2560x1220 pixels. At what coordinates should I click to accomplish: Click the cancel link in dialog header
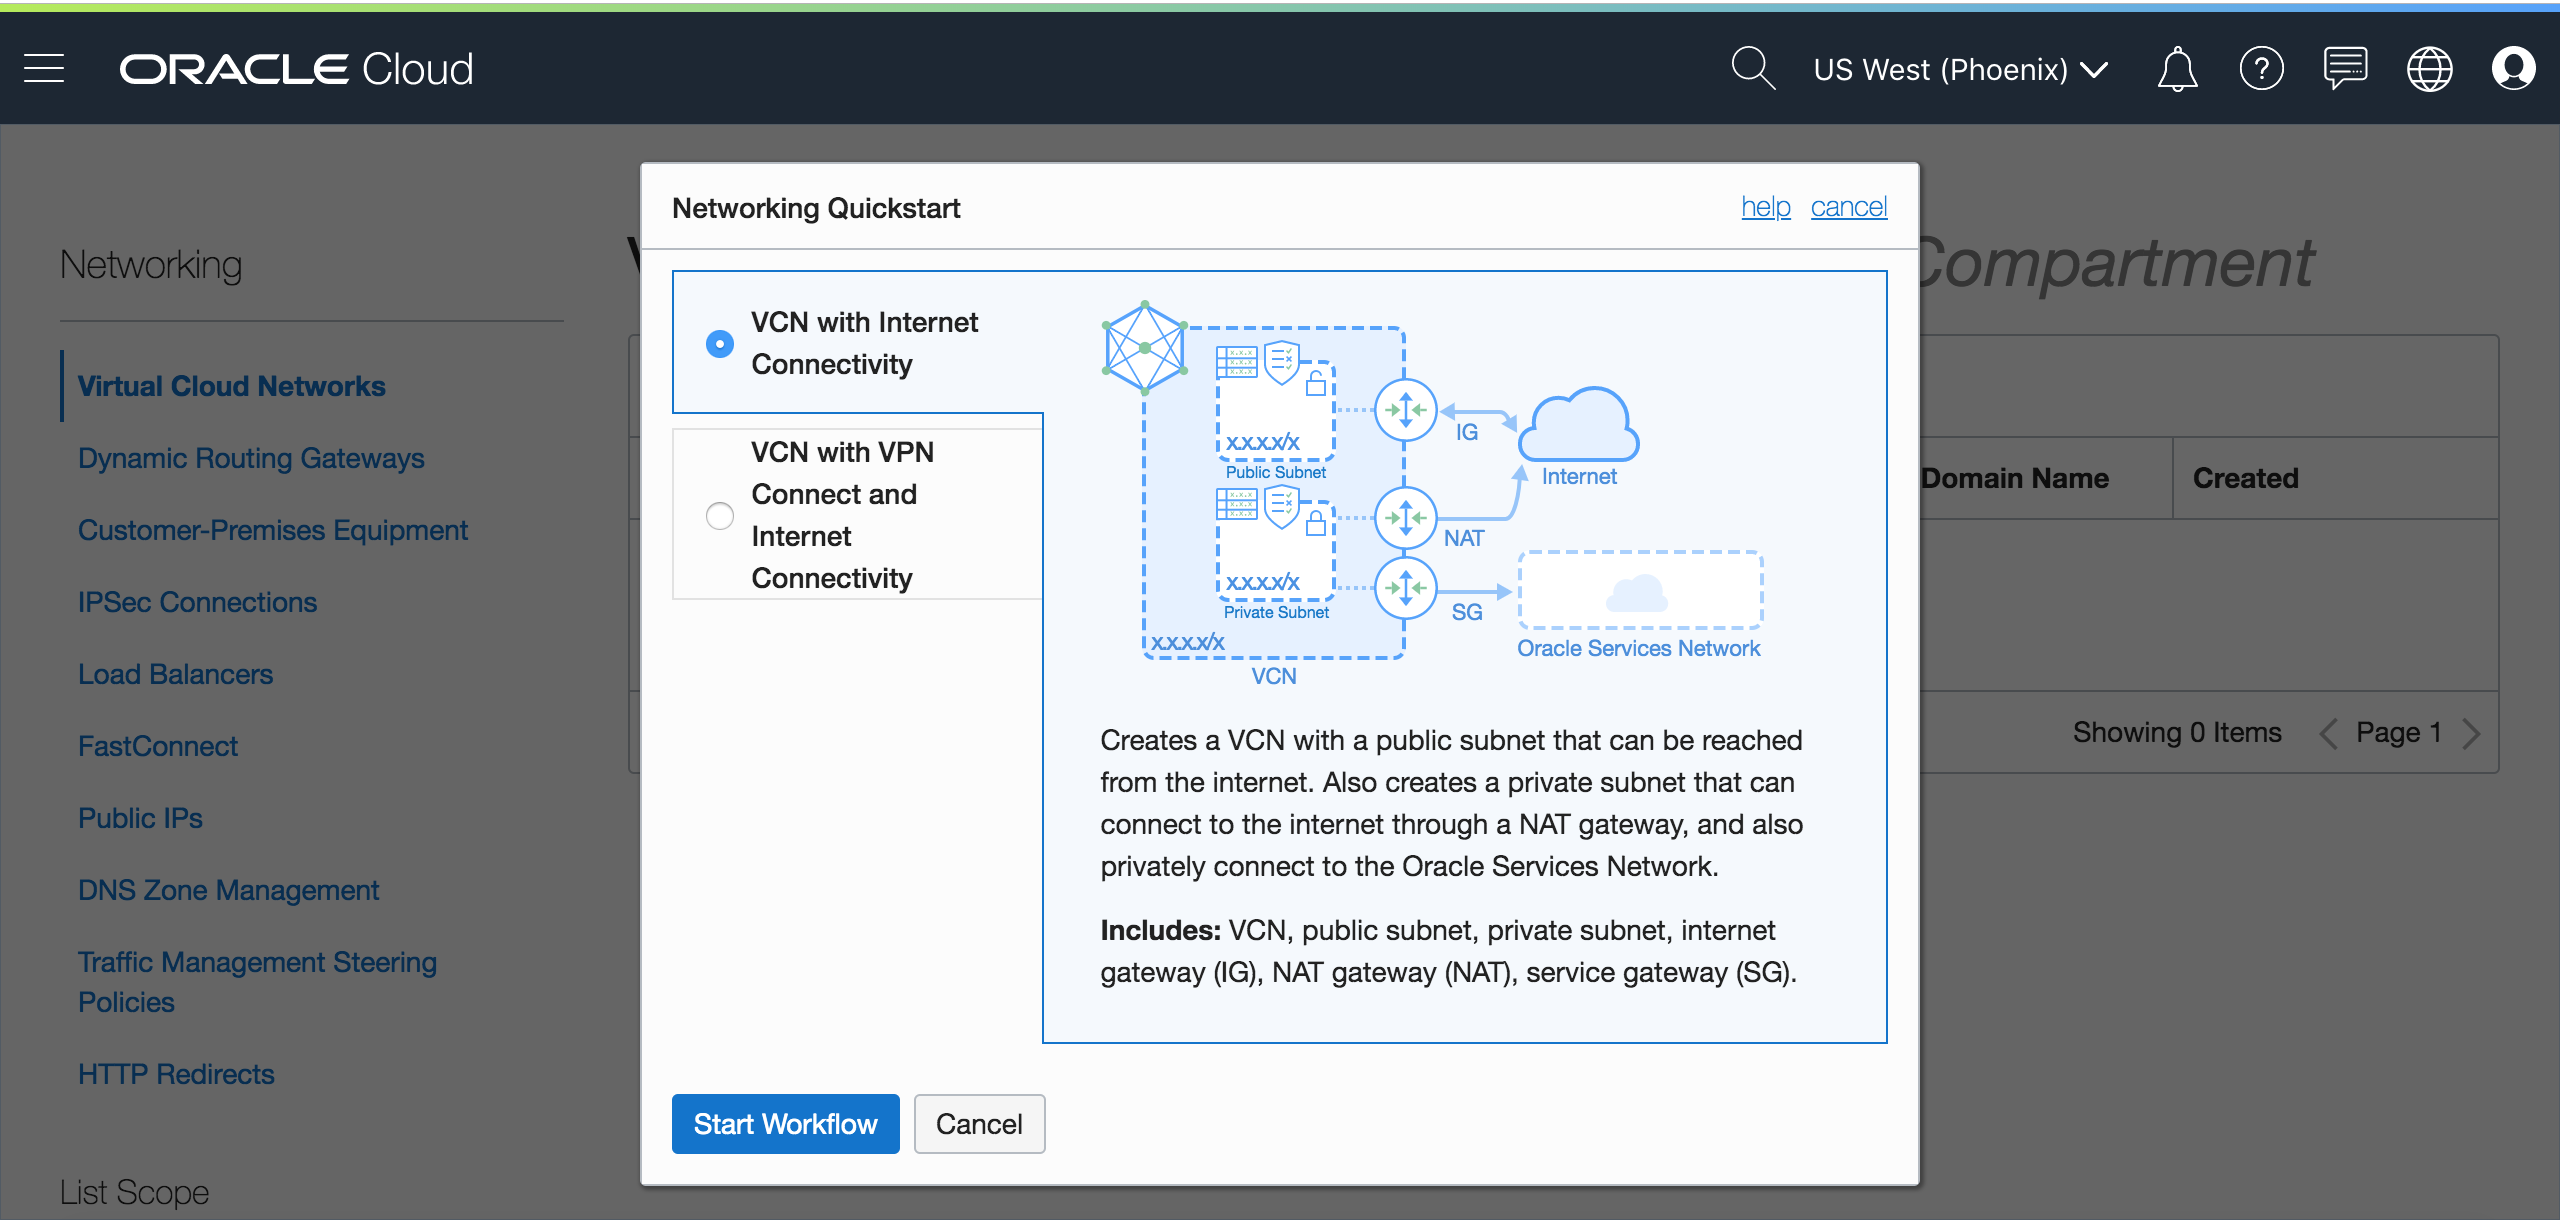click(x=1848, y=207)
